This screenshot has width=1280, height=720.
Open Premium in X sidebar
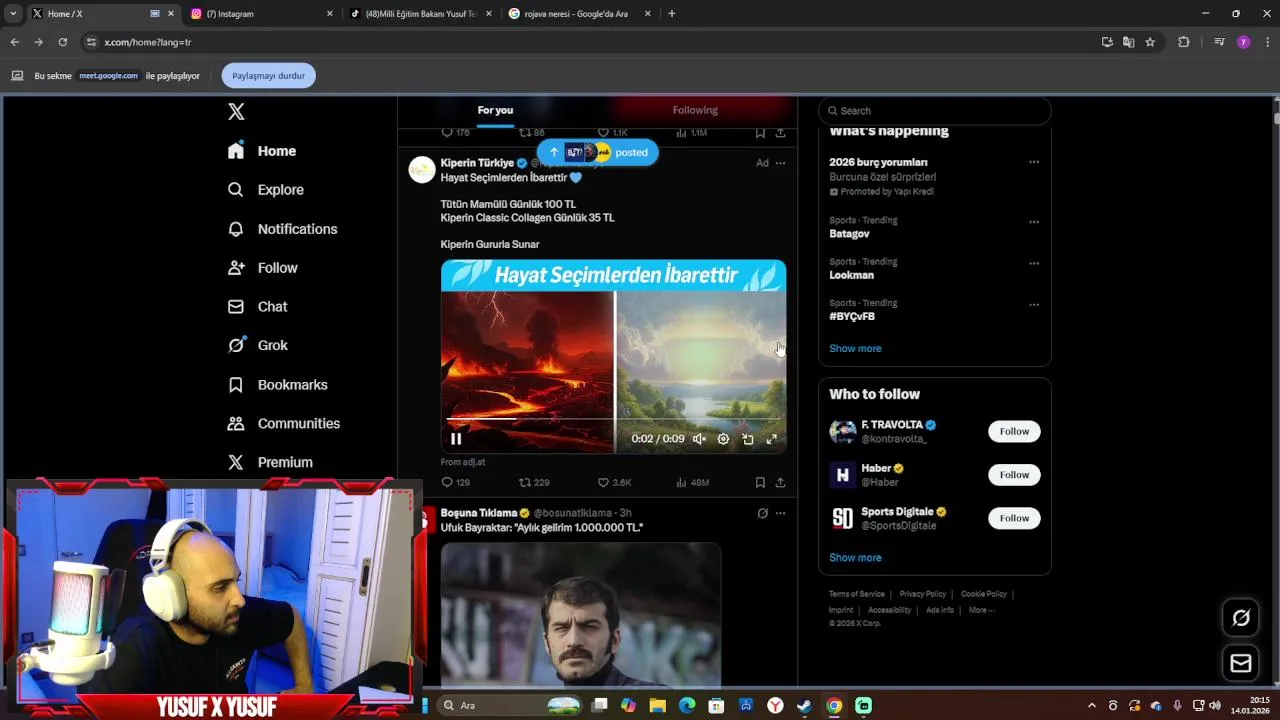[270, 462]
